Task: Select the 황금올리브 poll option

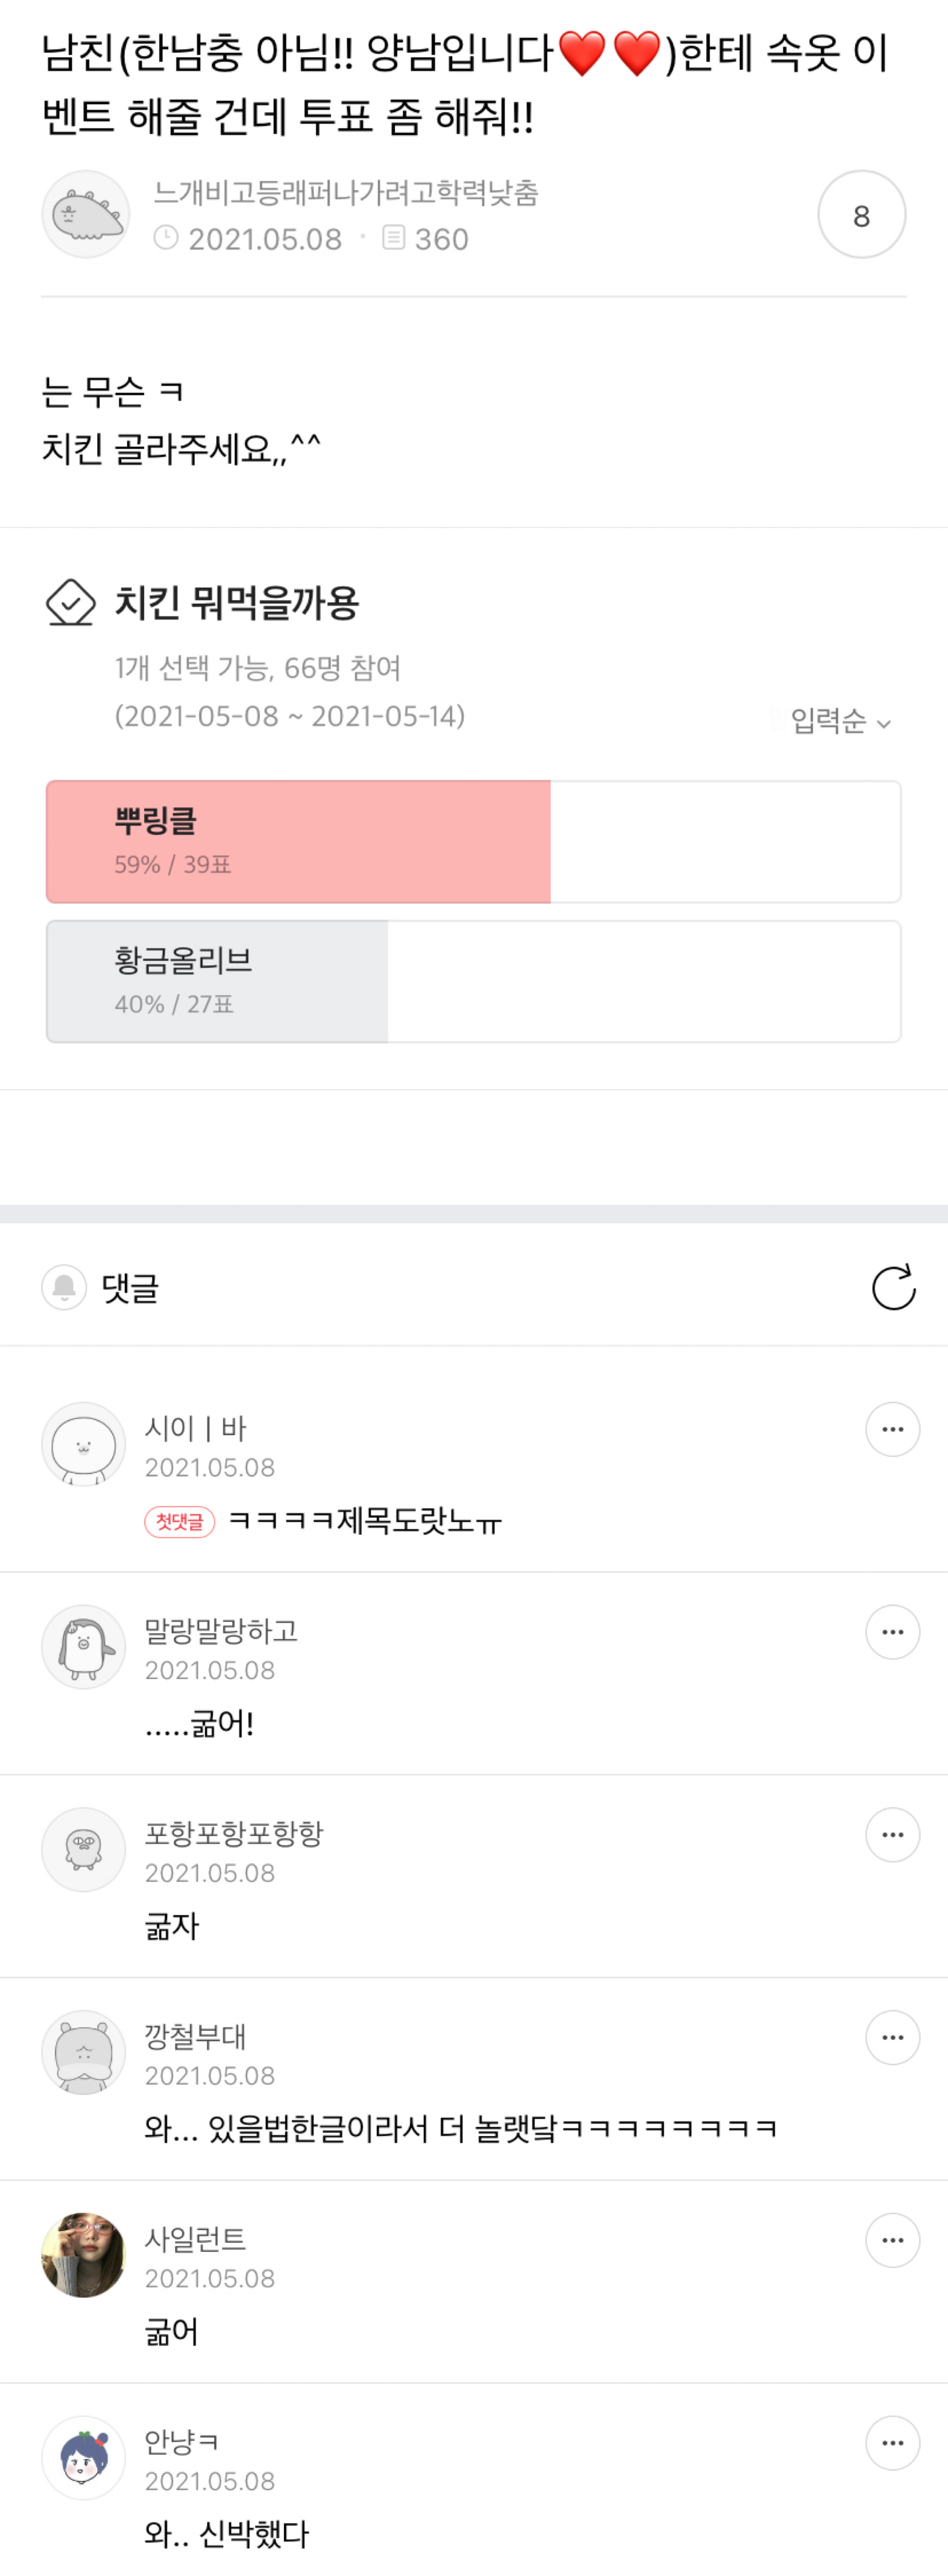Action: tap(473, 982)
